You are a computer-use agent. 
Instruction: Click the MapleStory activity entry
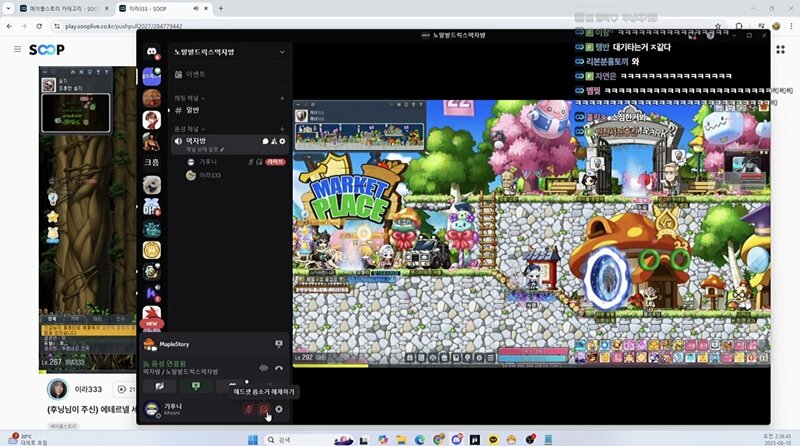(x=174, y=344)
